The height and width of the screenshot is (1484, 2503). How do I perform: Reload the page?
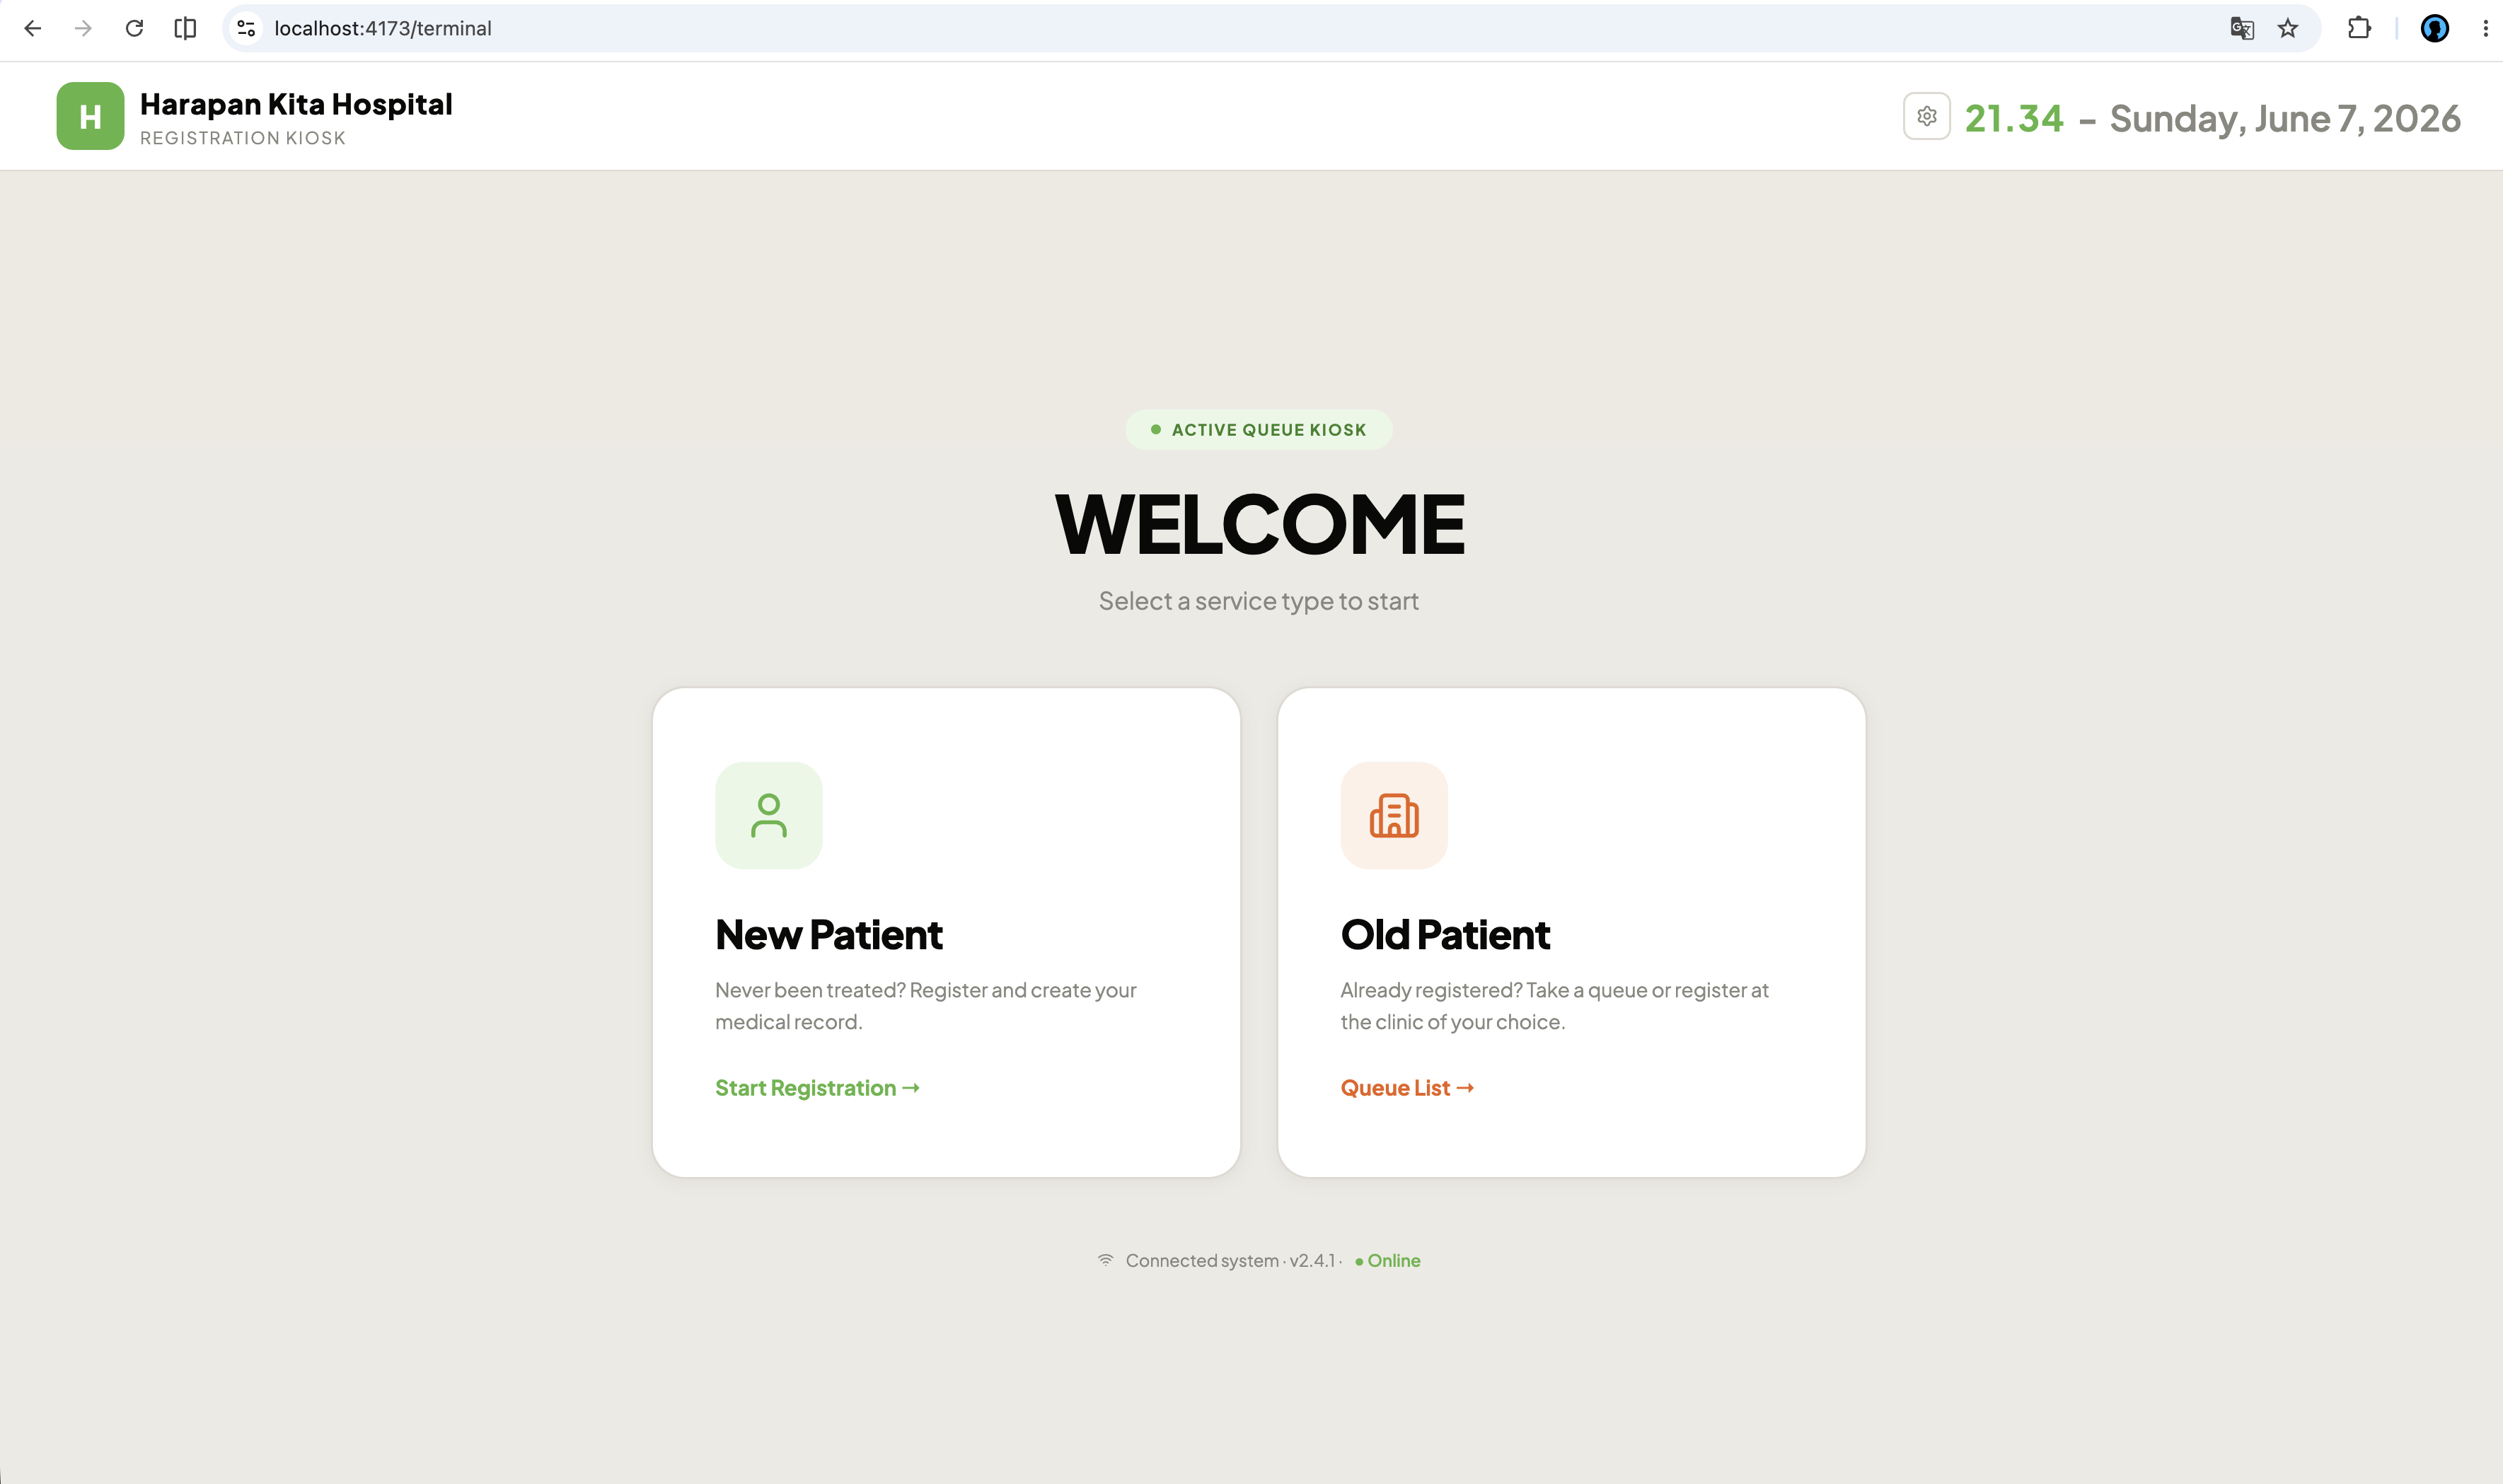click(134, 28)
